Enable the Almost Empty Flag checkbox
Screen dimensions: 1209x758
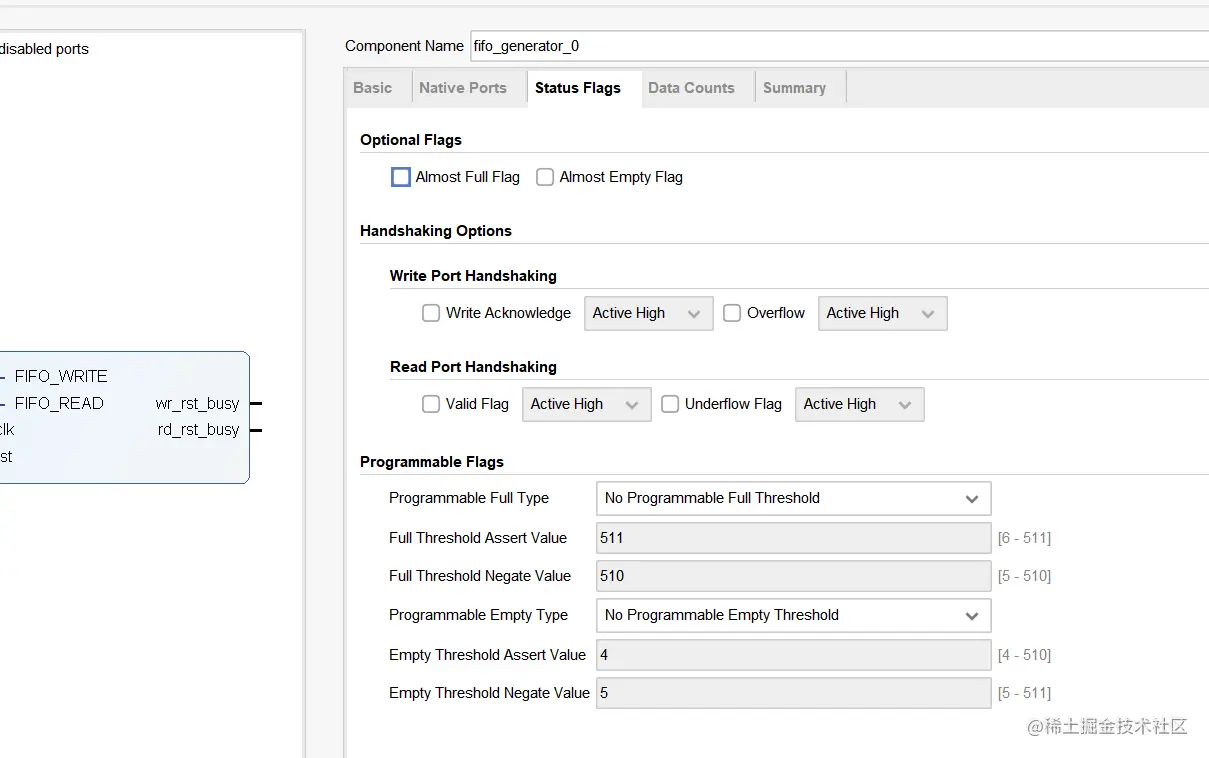tap(545, 177)
